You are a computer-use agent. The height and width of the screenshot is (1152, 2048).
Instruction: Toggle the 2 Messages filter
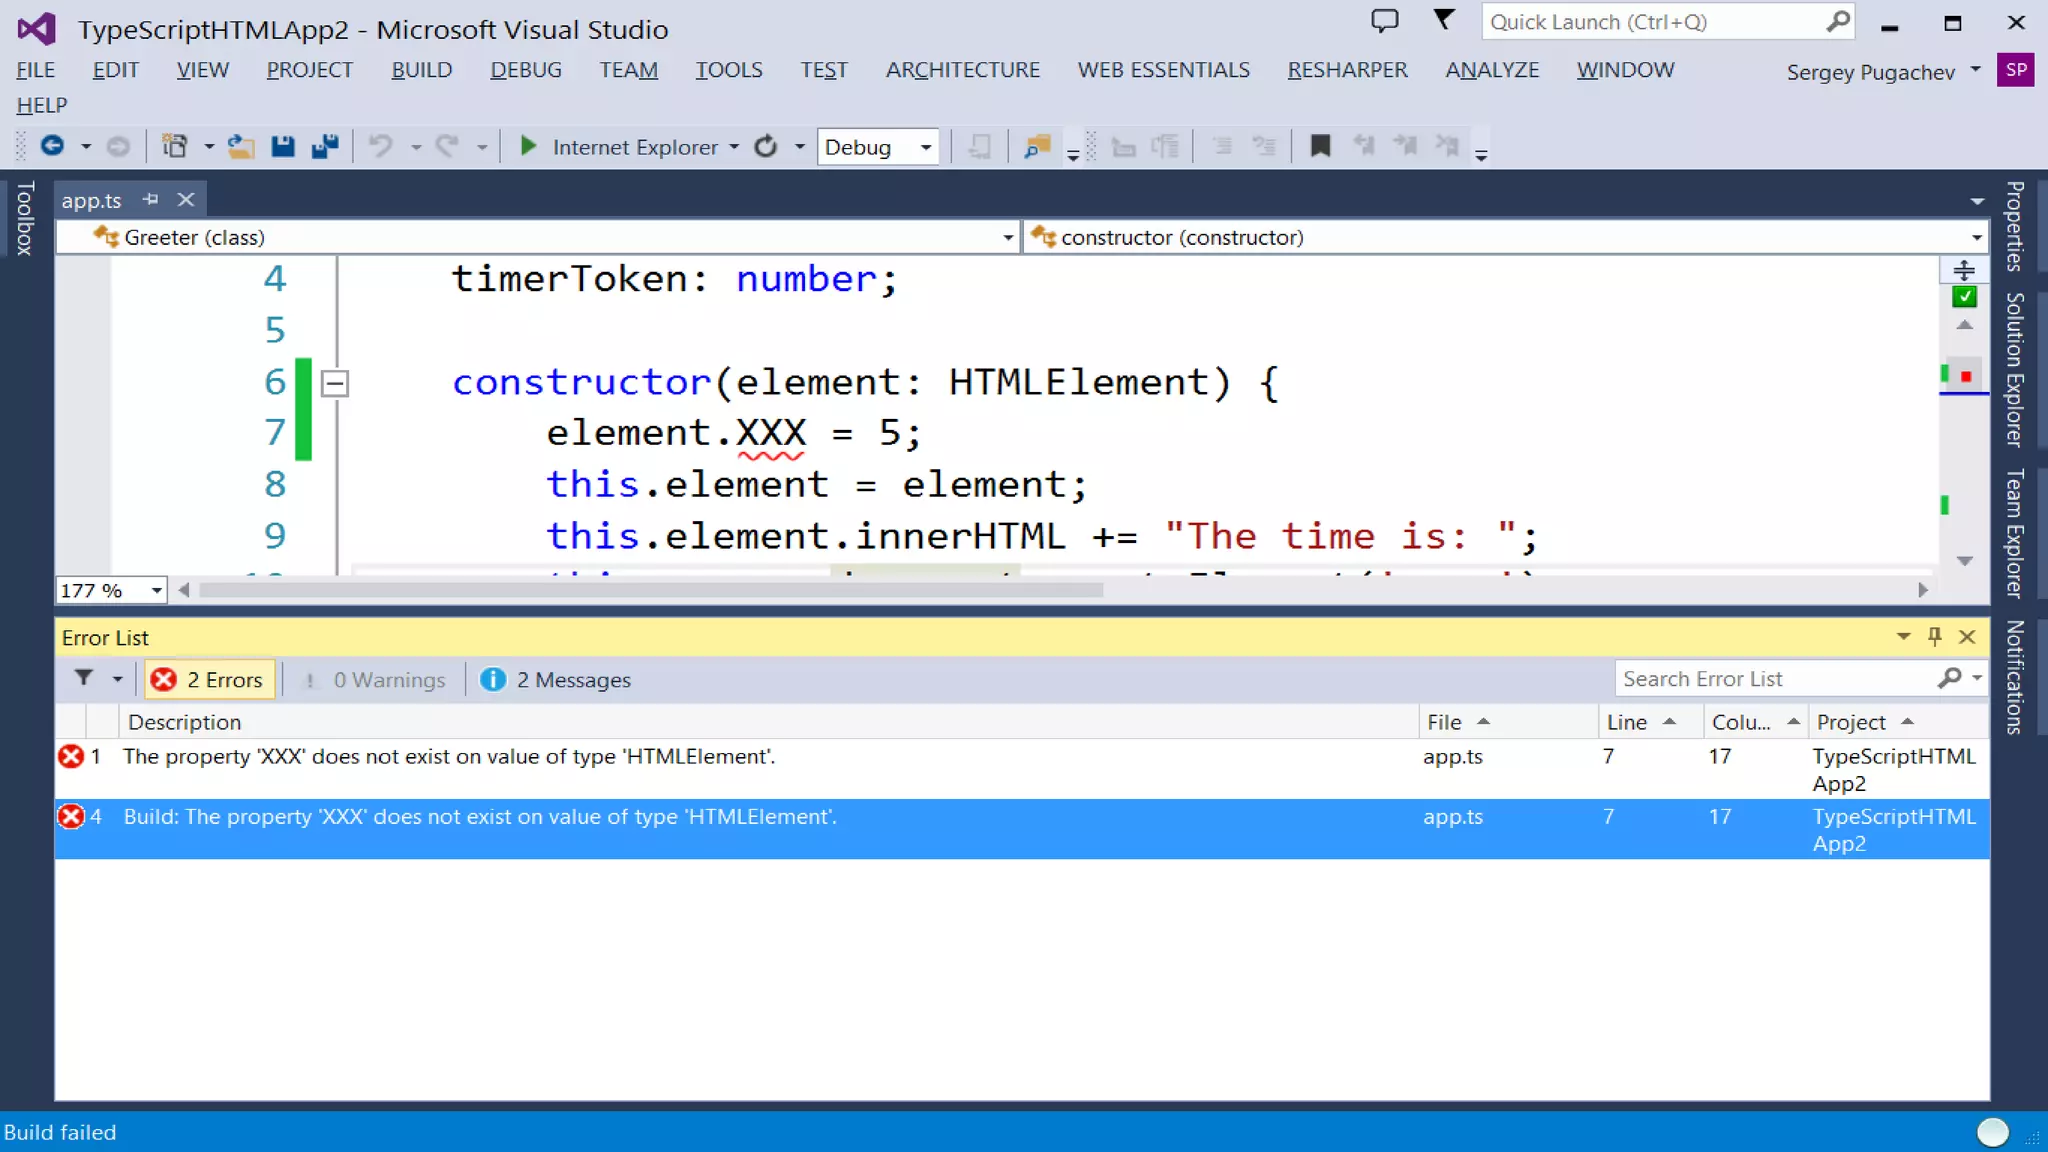557,680
